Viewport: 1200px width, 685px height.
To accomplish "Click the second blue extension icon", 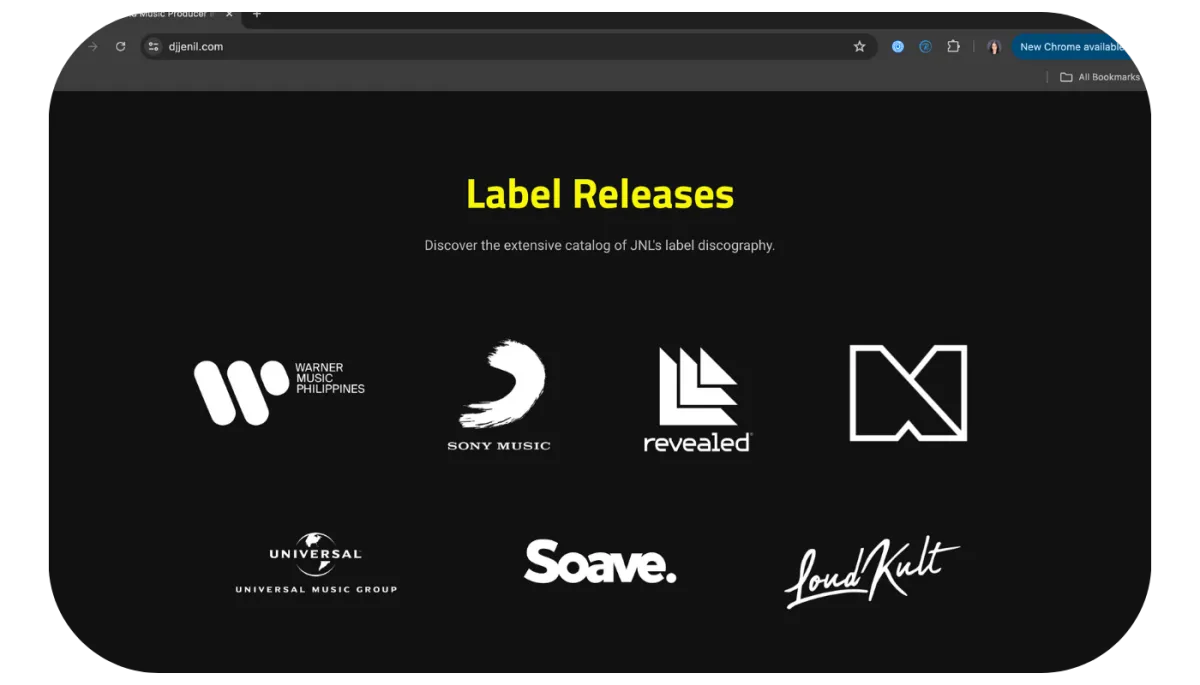I will click(925, 46).
